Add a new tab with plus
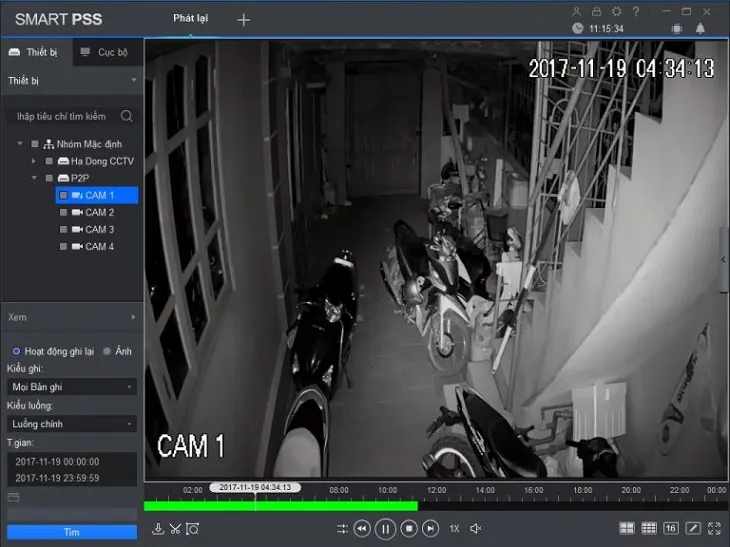This screenshot has width=730, height=547. [x=243, y=20]
